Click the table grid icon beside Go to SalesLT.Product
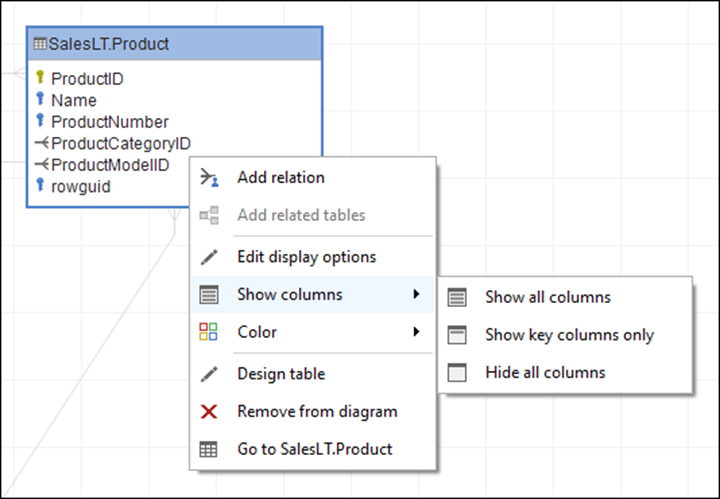The image size is (720, 499). (x=209, y=450)
